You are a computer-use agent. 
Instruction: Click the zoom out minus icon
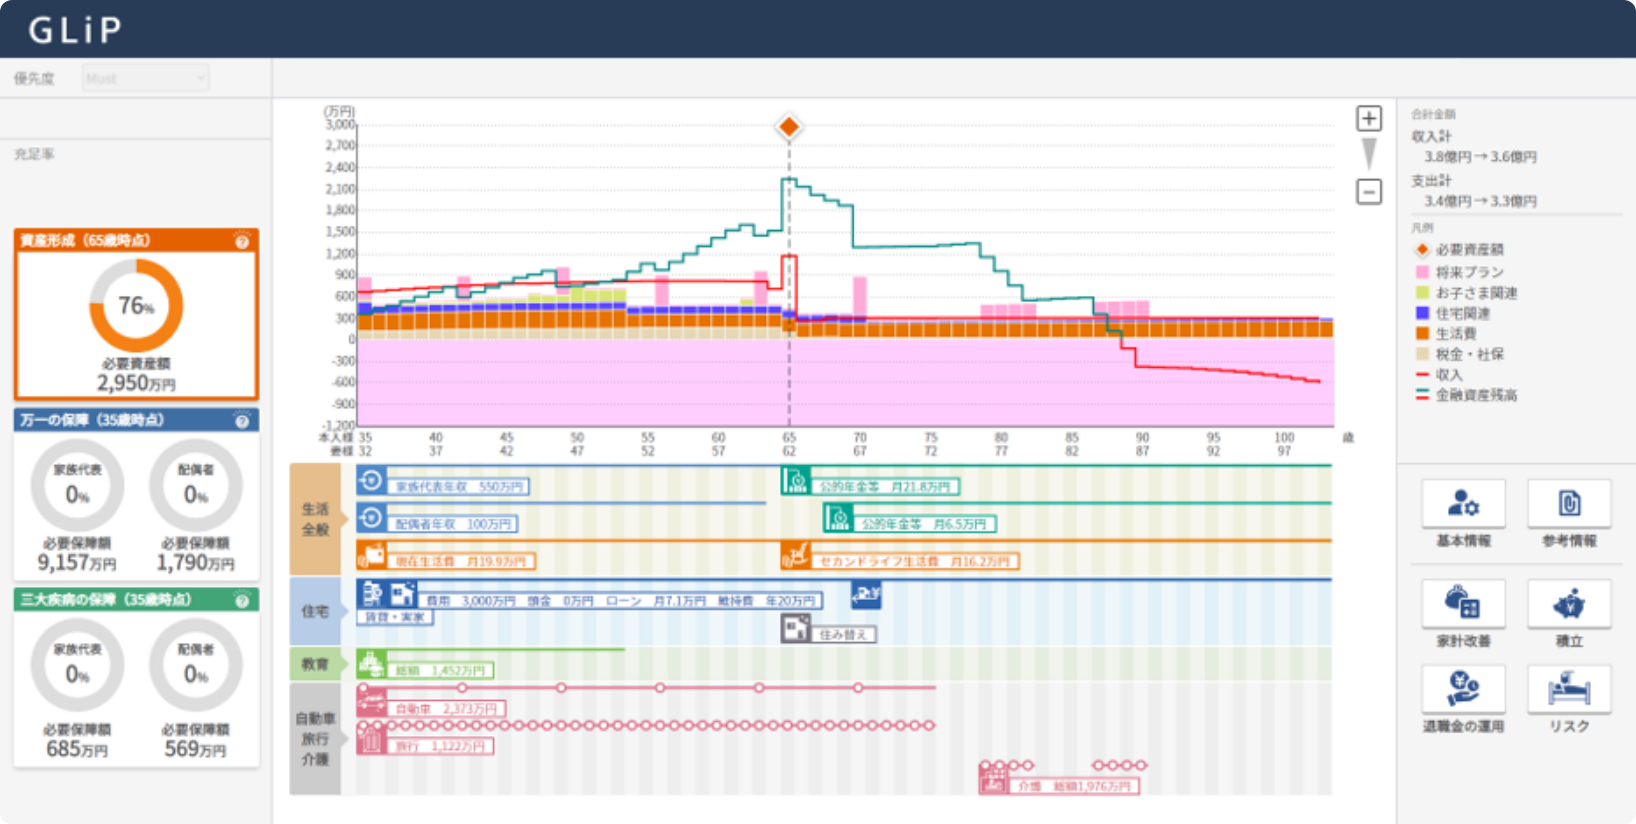(1369, 191)
